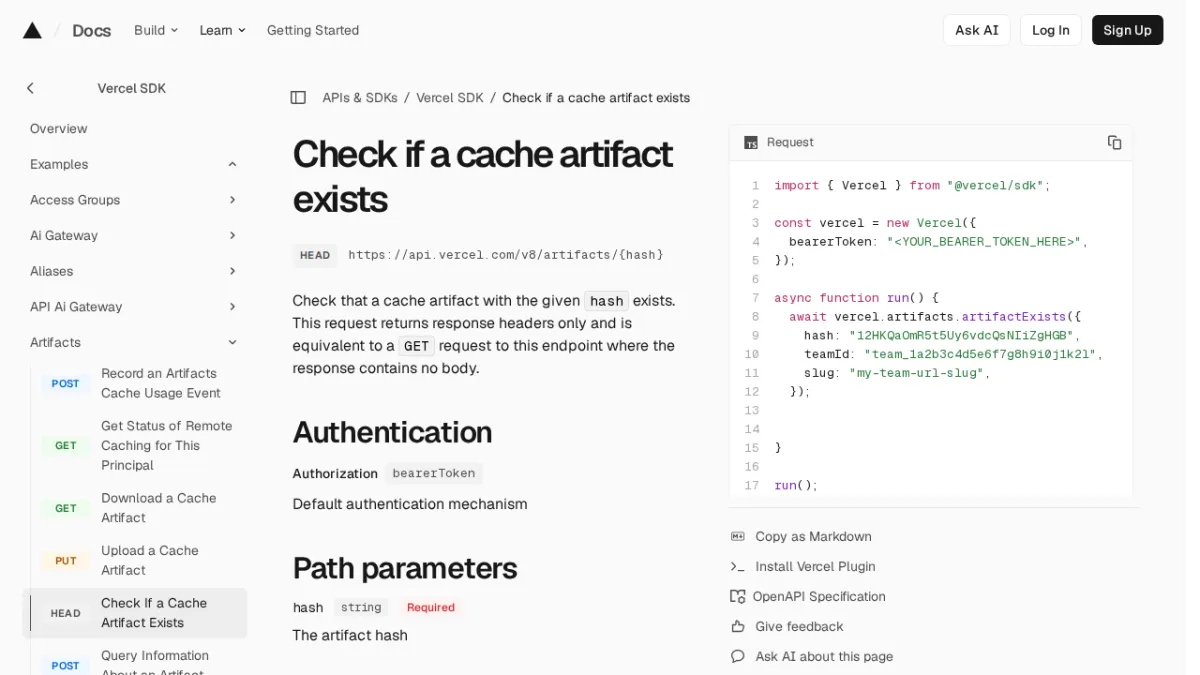
Task: Click the Request panel label
Action: [x=790, y=142]
